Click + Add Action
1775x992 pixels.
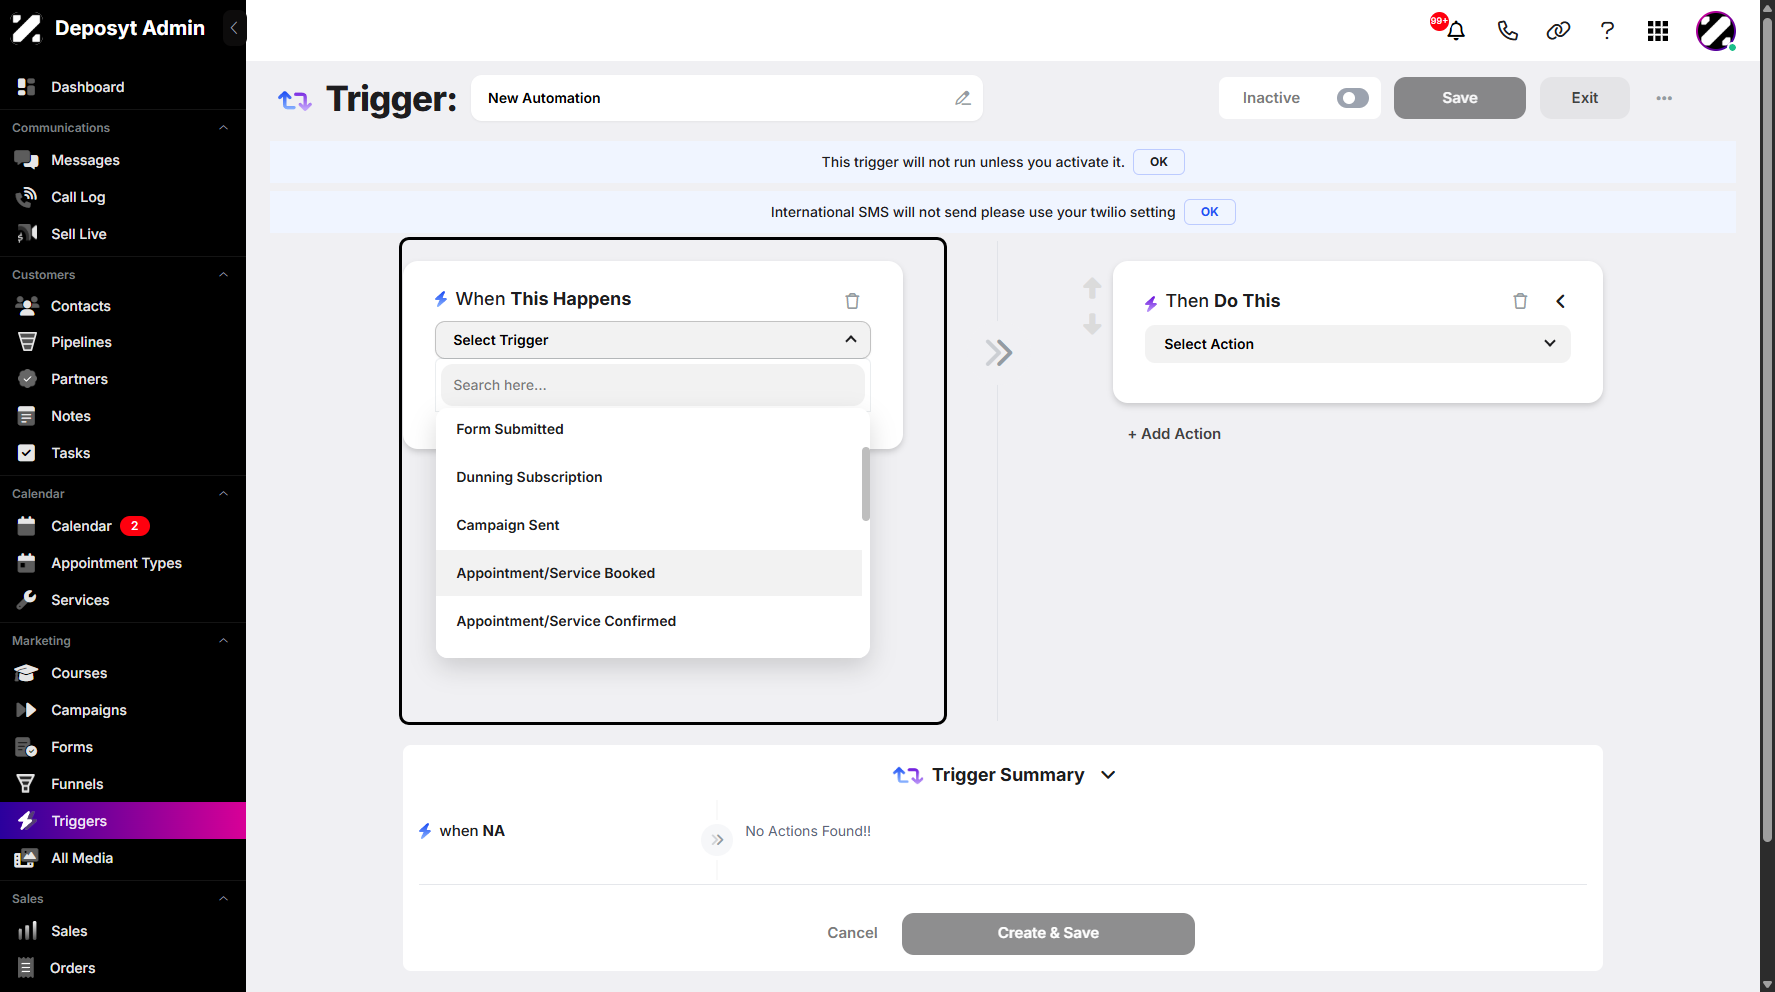point(1174,434)
